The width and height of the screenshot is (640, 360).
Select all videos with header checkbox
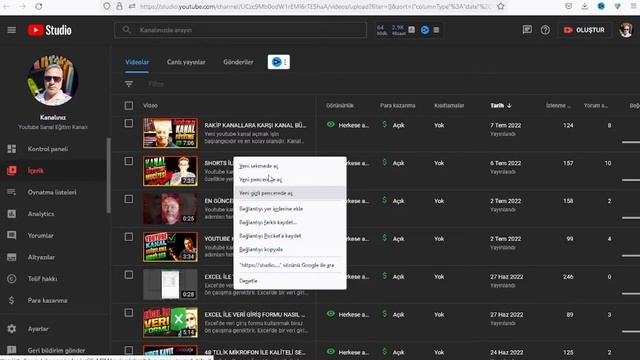click(x=129, y=106)
